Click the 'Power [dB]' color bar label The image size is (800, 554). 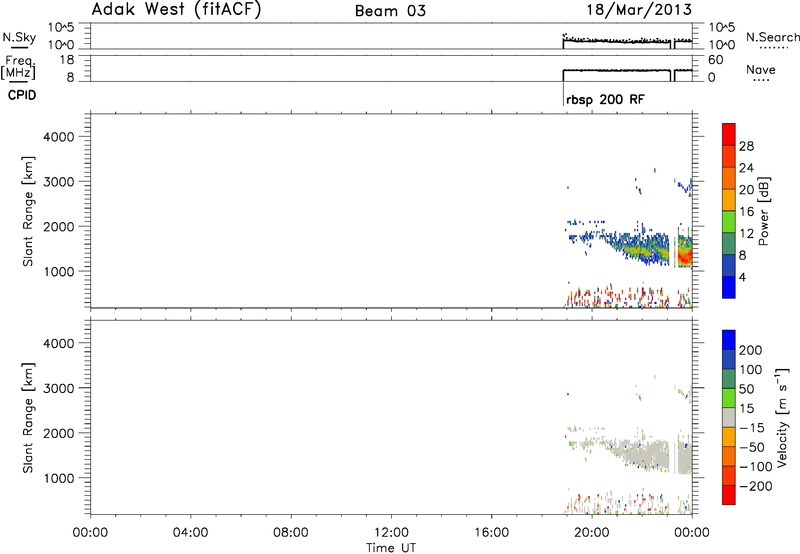point(763,211)
